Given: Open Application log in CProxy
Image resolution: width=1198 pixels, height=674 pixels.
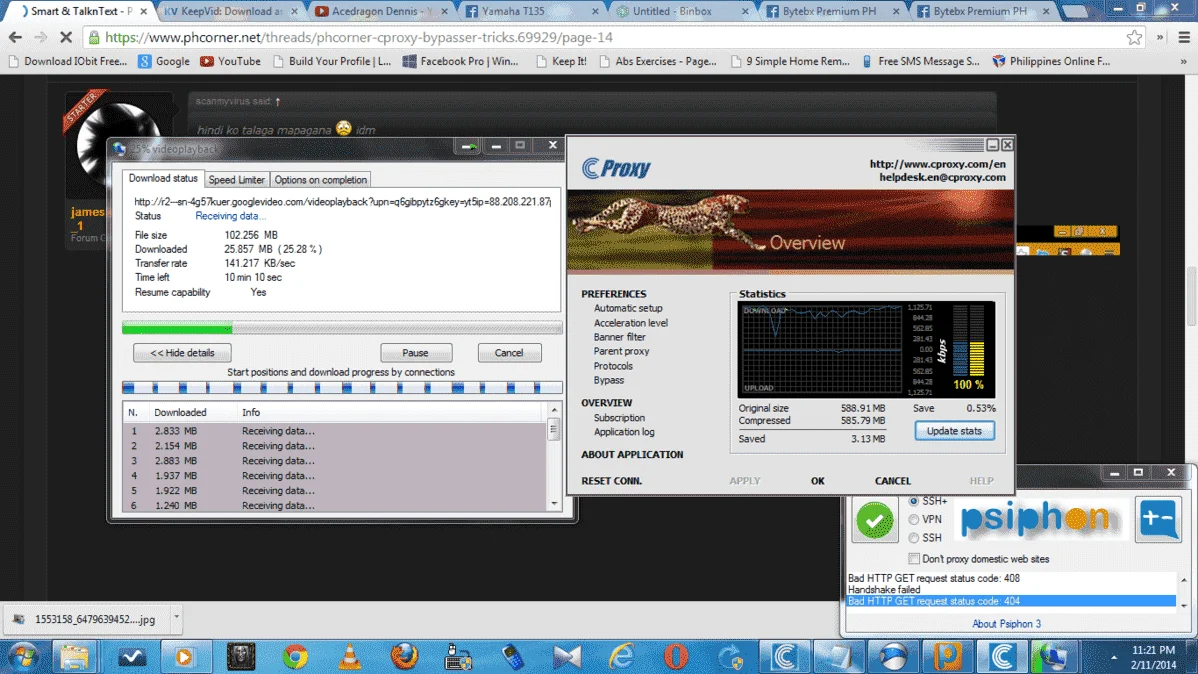Looking at the screenshot, I should (624, 432).
